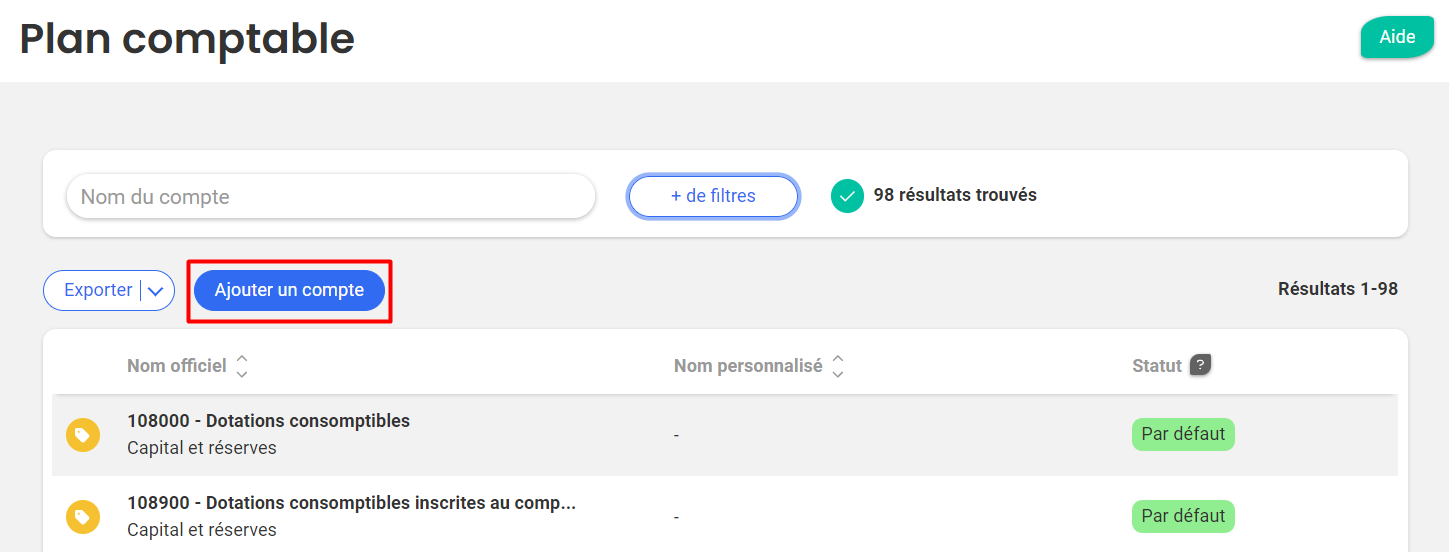Click Ajouter un compte button
Viewport: 1449px width, 552px height.
289,290
